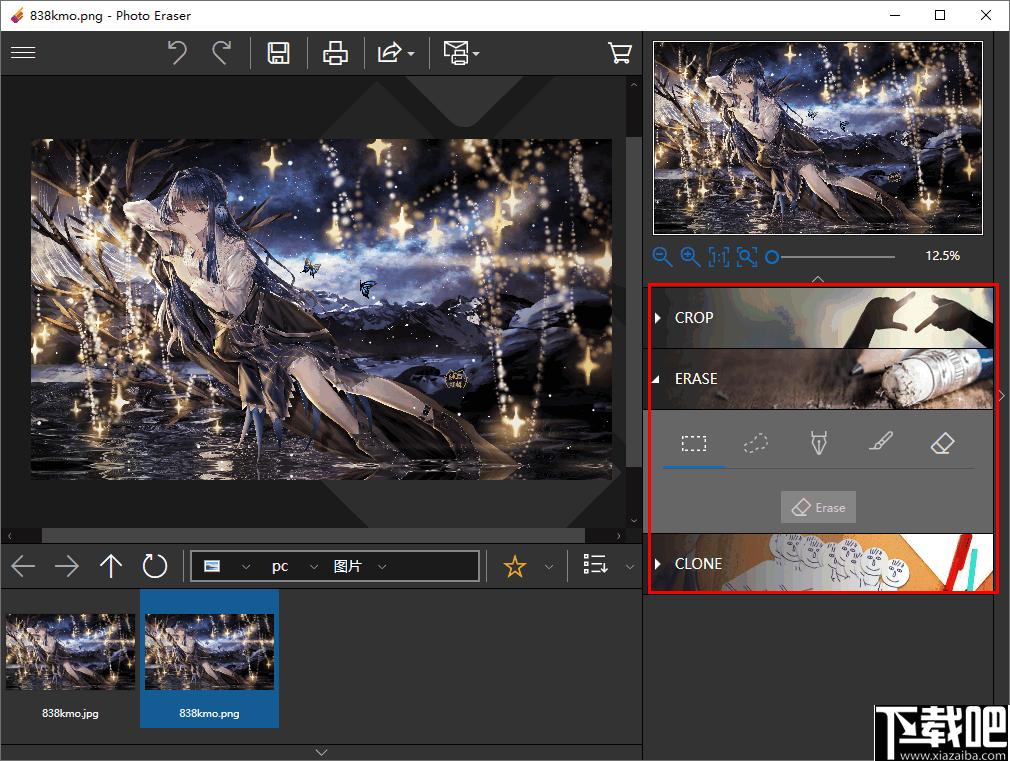Open dropdown after pc path segment
Screen dimensions: 1010x761
click(314, 567)
